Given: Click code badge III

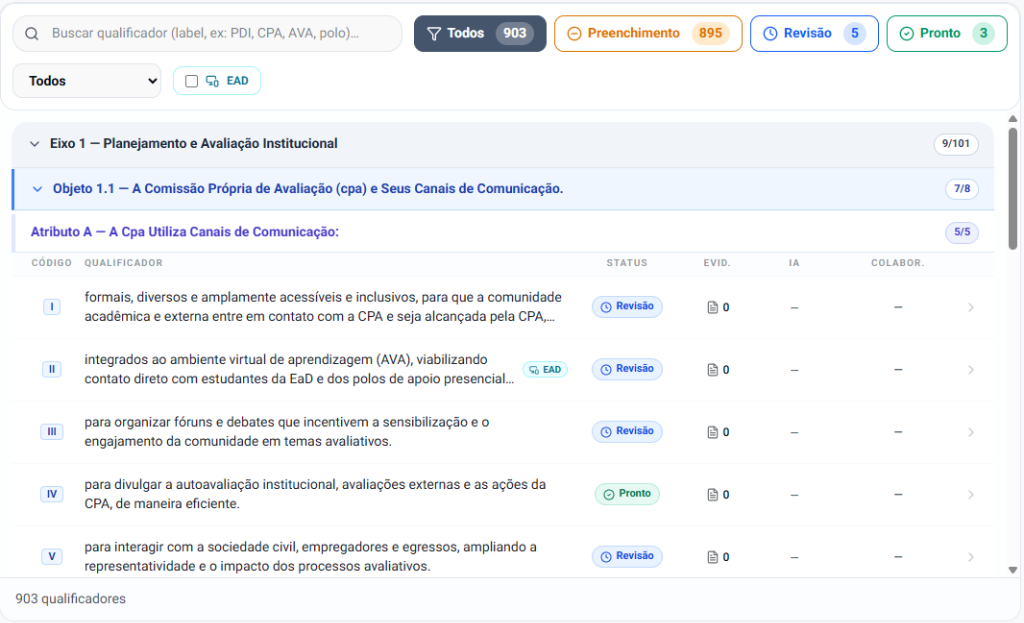Looking at the screenshot, I should coord(52,432).
